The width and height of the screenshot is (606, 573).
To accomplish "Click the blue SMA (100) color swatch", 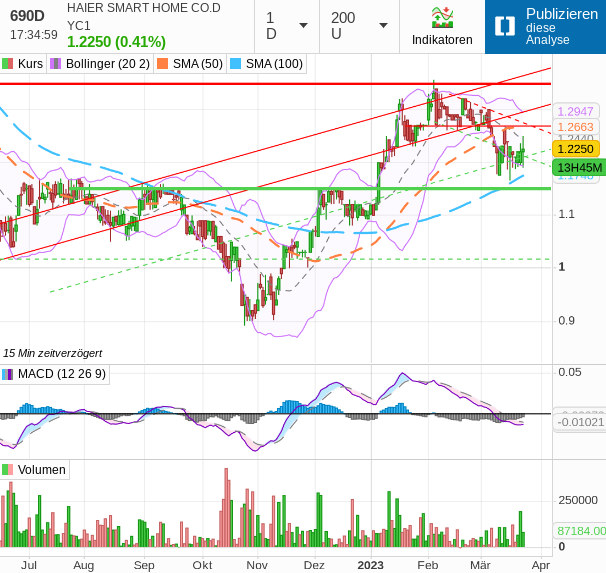I will coord(235,64).
